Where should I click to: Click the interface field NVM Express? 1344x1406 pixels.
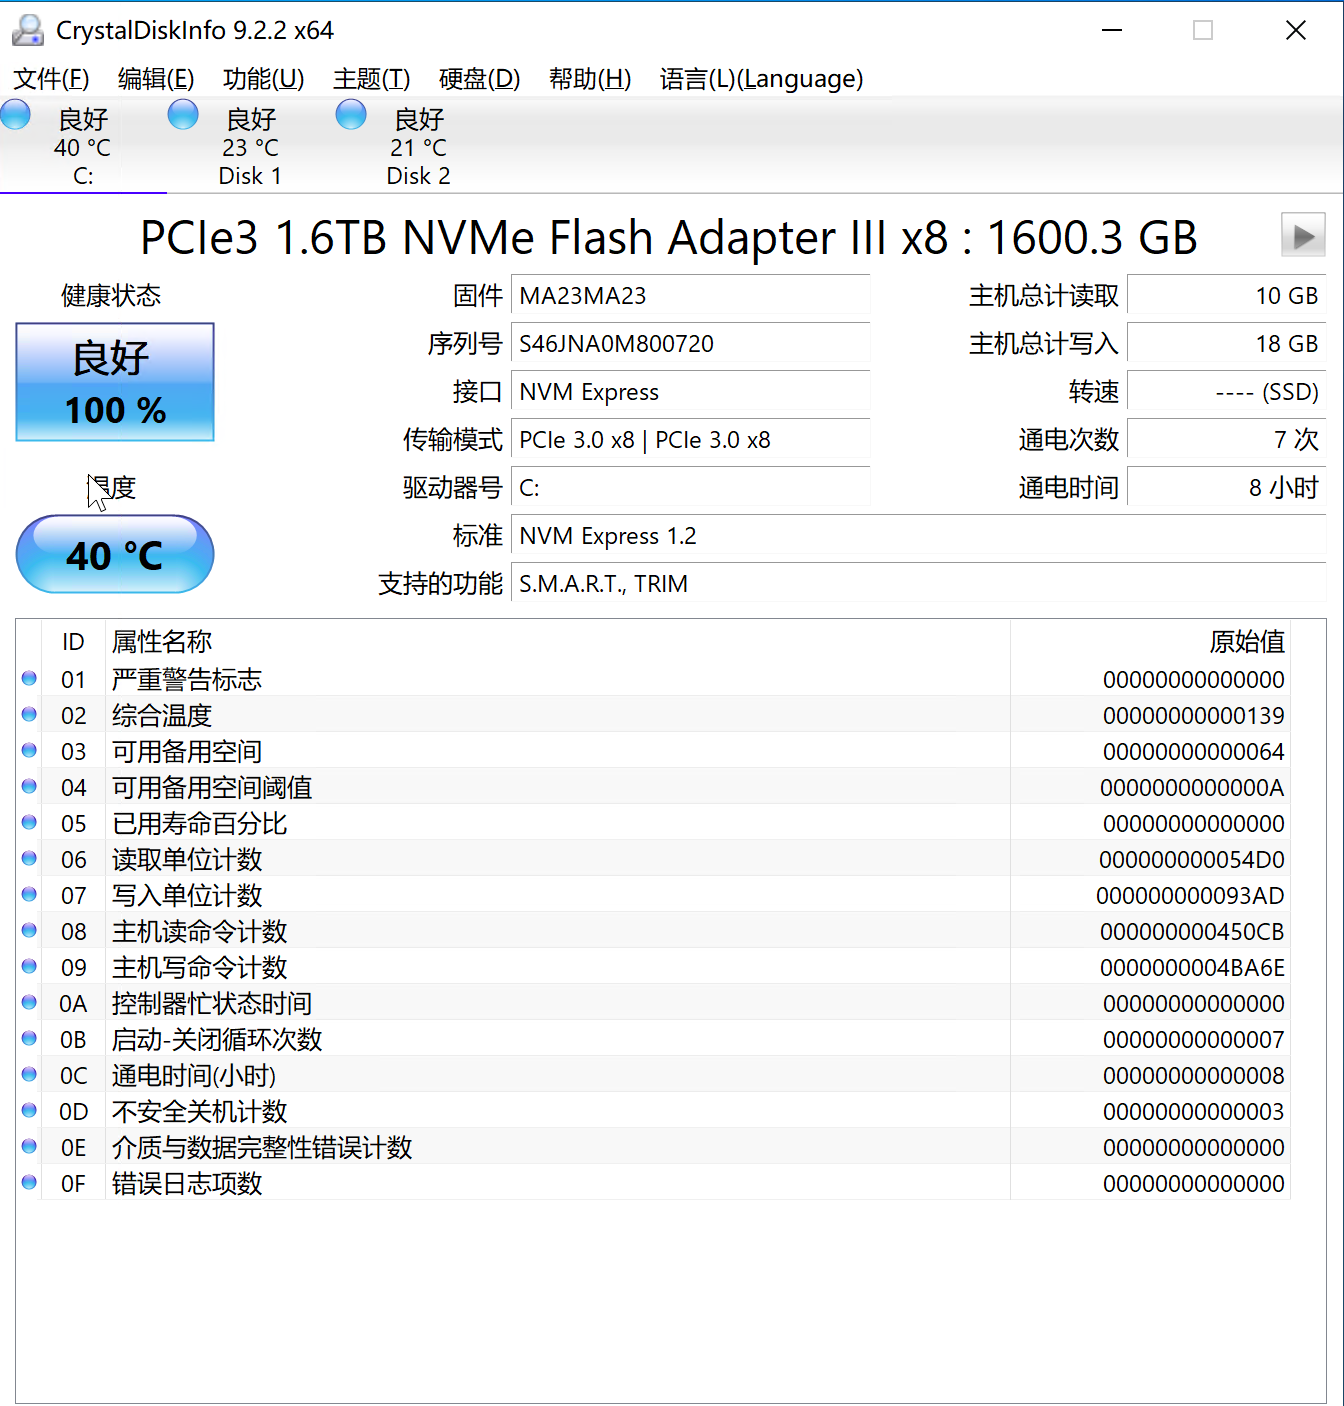point(690,392)
